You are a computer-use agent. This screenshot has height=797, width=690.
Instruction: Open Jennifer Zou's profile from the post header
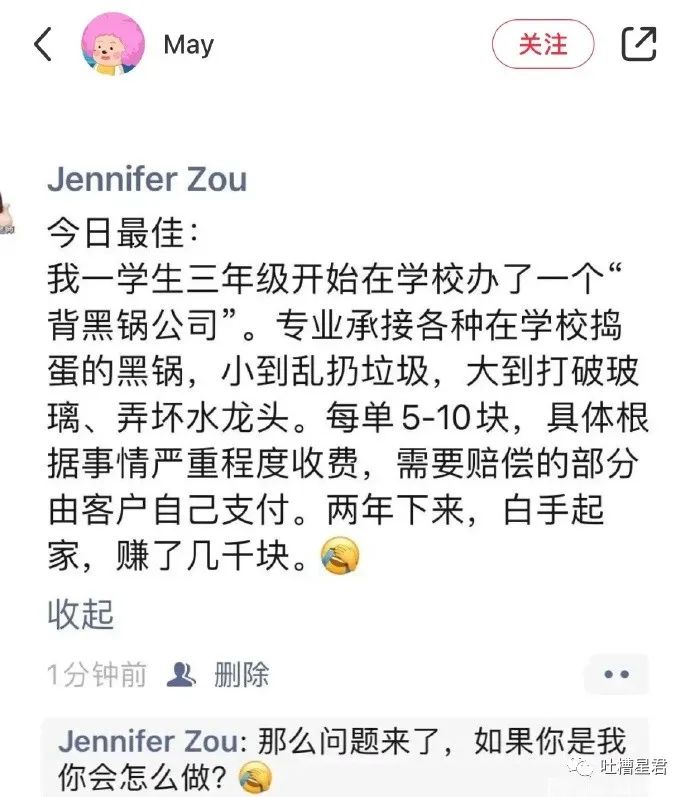pyautogui.click(x=147, y=179)
